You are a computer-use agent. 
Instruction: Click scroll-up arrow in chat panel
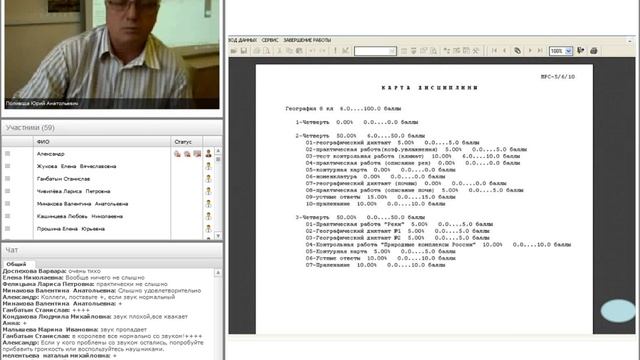[218, 272]
